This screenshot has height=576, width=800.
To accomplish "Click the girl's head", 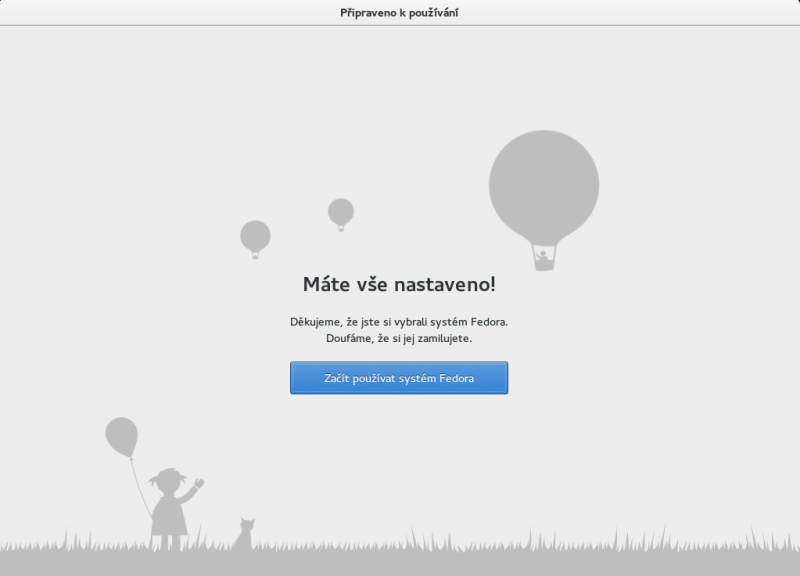I will point(168,481).
